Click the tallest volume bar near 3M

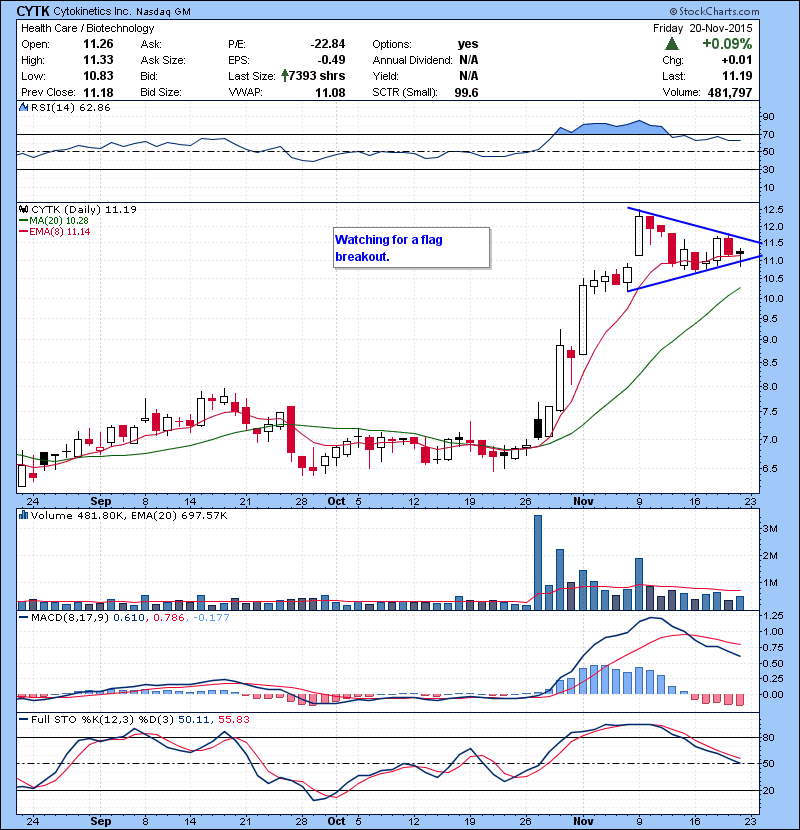tap(538, 562)
